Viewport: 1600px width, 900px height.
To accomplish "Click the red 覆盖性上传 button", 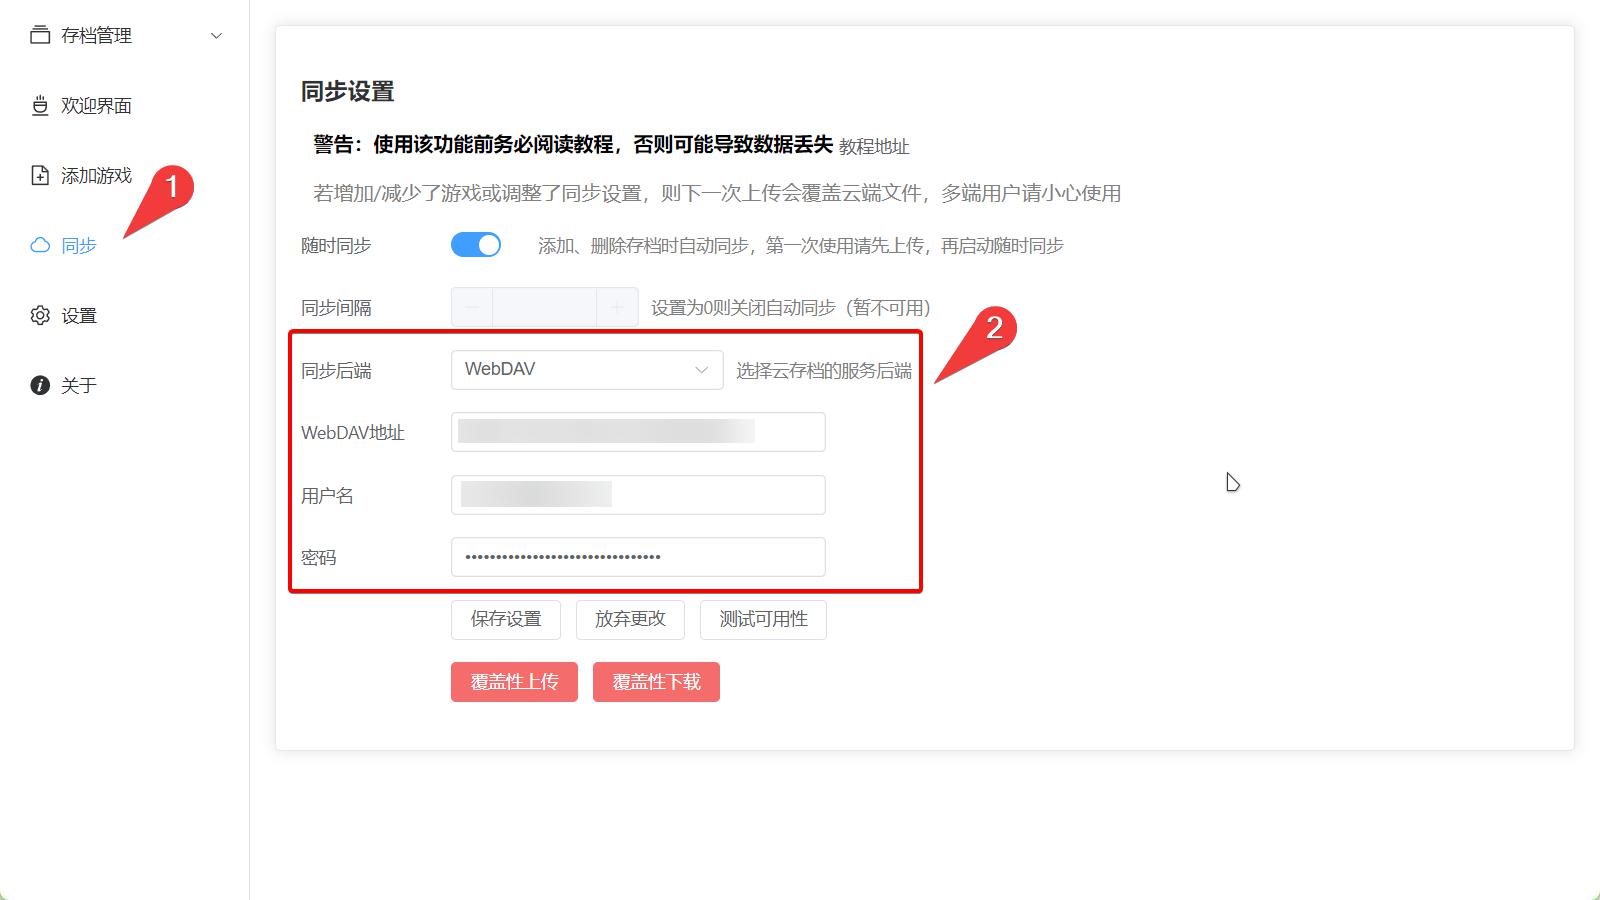I will coord(514,681).
